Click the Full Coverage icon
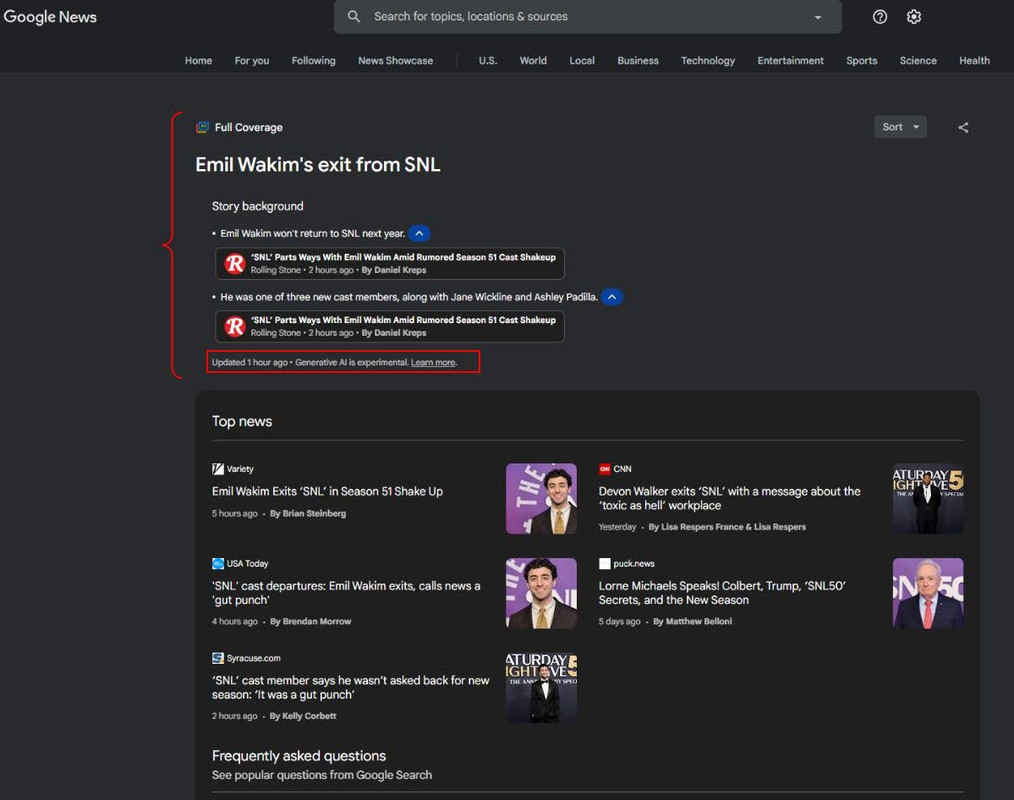The height and width of the screenshot is (800, 1014). coord(202,127)
